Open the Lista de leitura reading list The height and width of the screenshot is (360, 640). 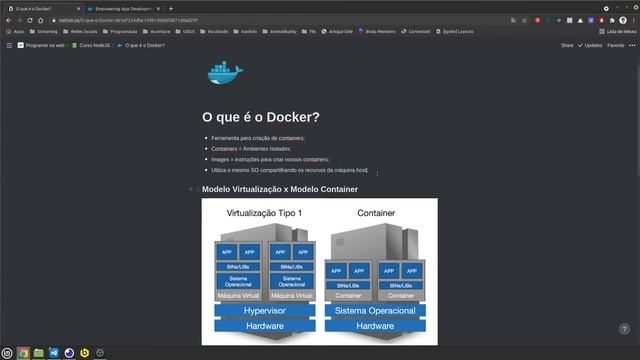coord(617,31)
